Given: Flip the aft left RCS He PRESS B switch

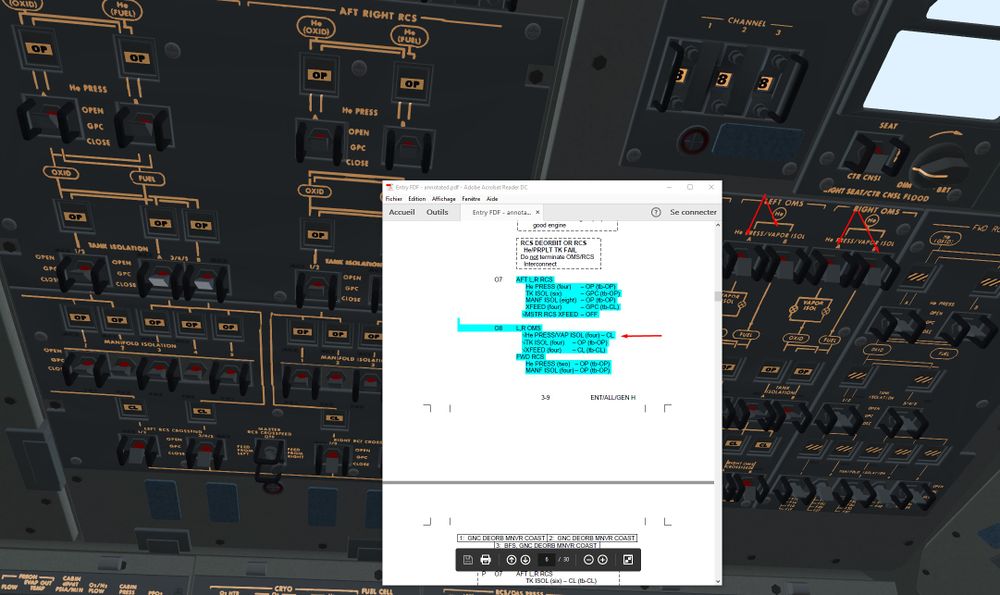Looking at the screenshot, I should 144,124.
